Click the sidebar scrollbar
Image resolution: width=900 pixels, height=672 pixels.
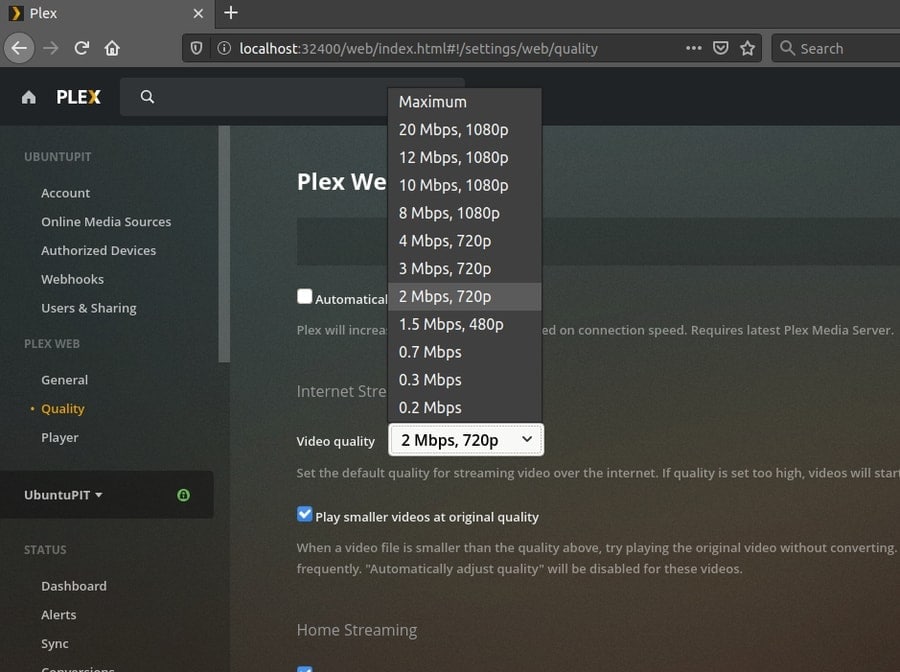pos(224,244)
